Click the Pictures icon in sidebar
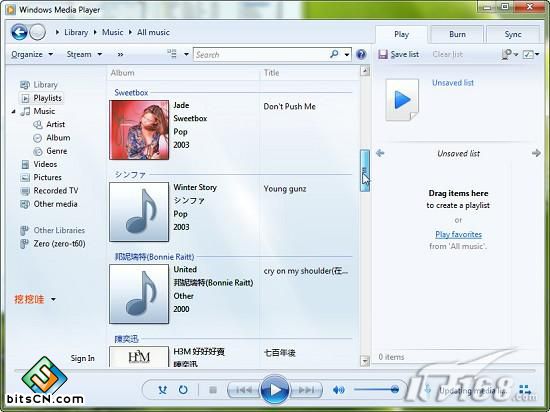Viewport: 550px width, 412px height. (25, 177)
